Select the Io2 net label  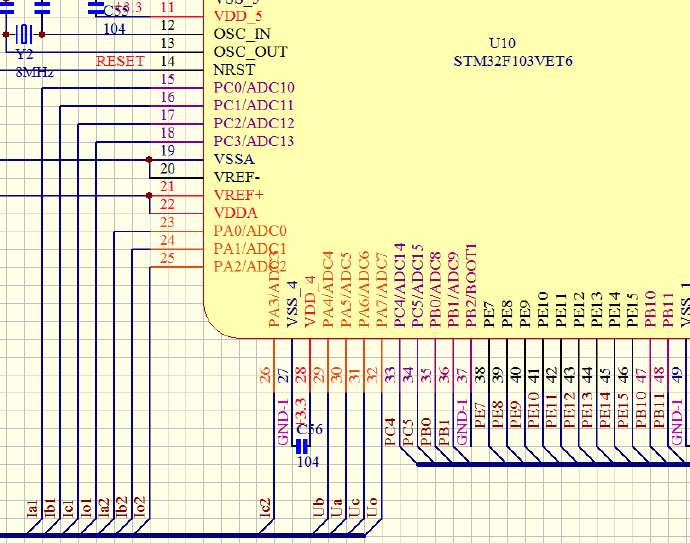[140, 507]
